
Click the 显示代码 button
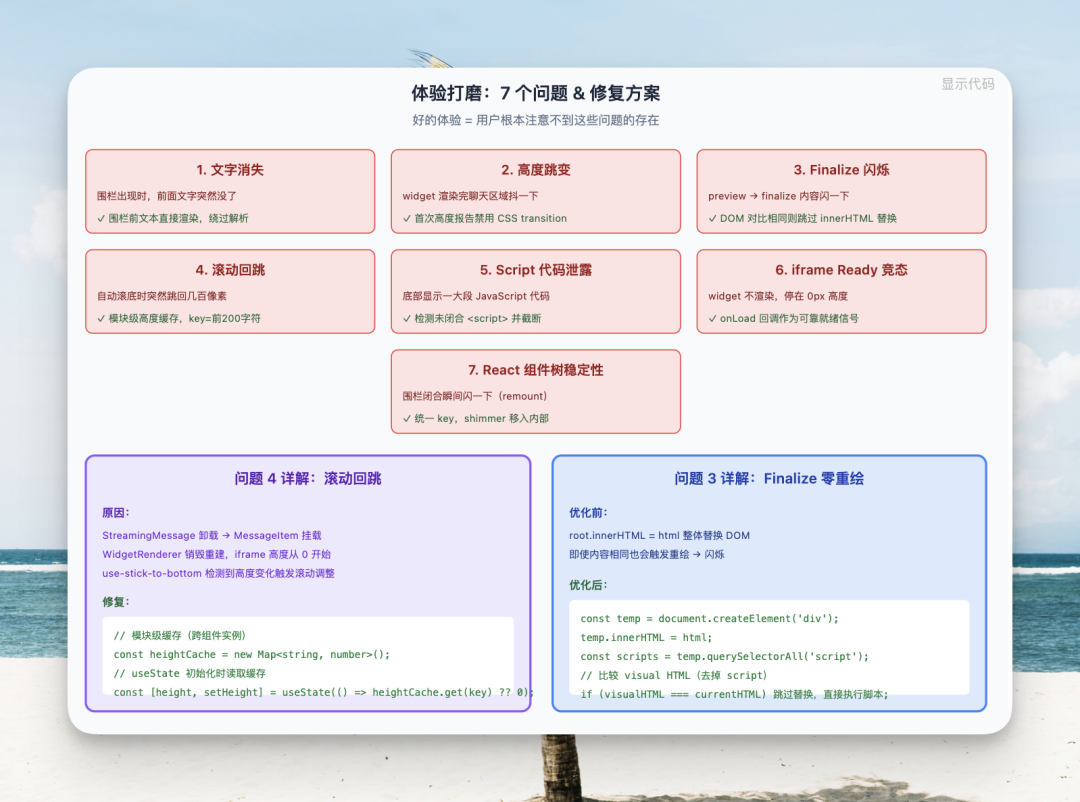coord(967,85)
